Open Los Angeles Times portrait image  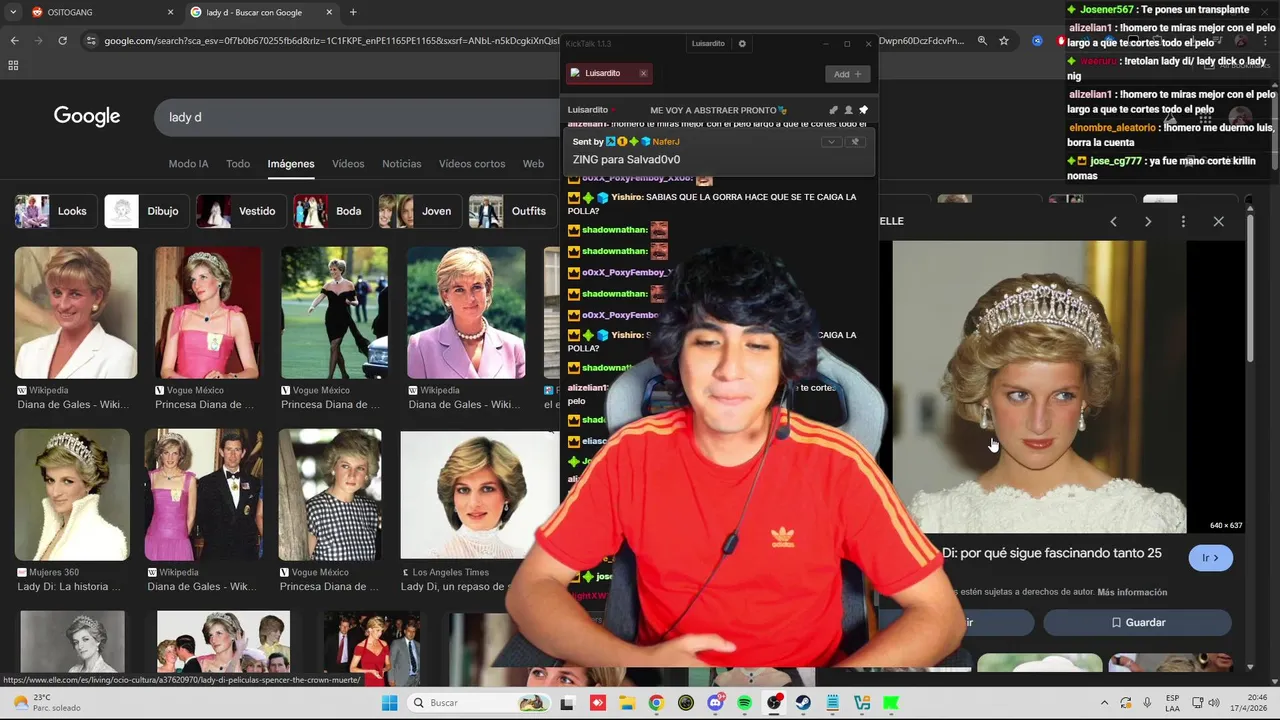(478, 495)
